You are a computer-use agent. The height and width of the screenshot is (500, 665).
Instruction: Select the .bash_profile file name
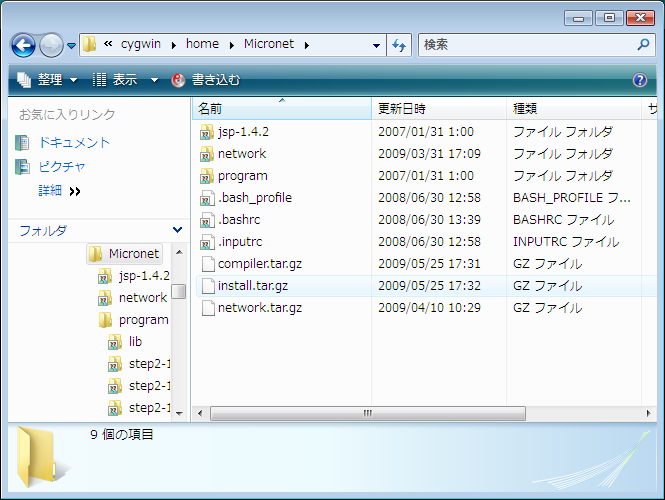pos(255,198)
